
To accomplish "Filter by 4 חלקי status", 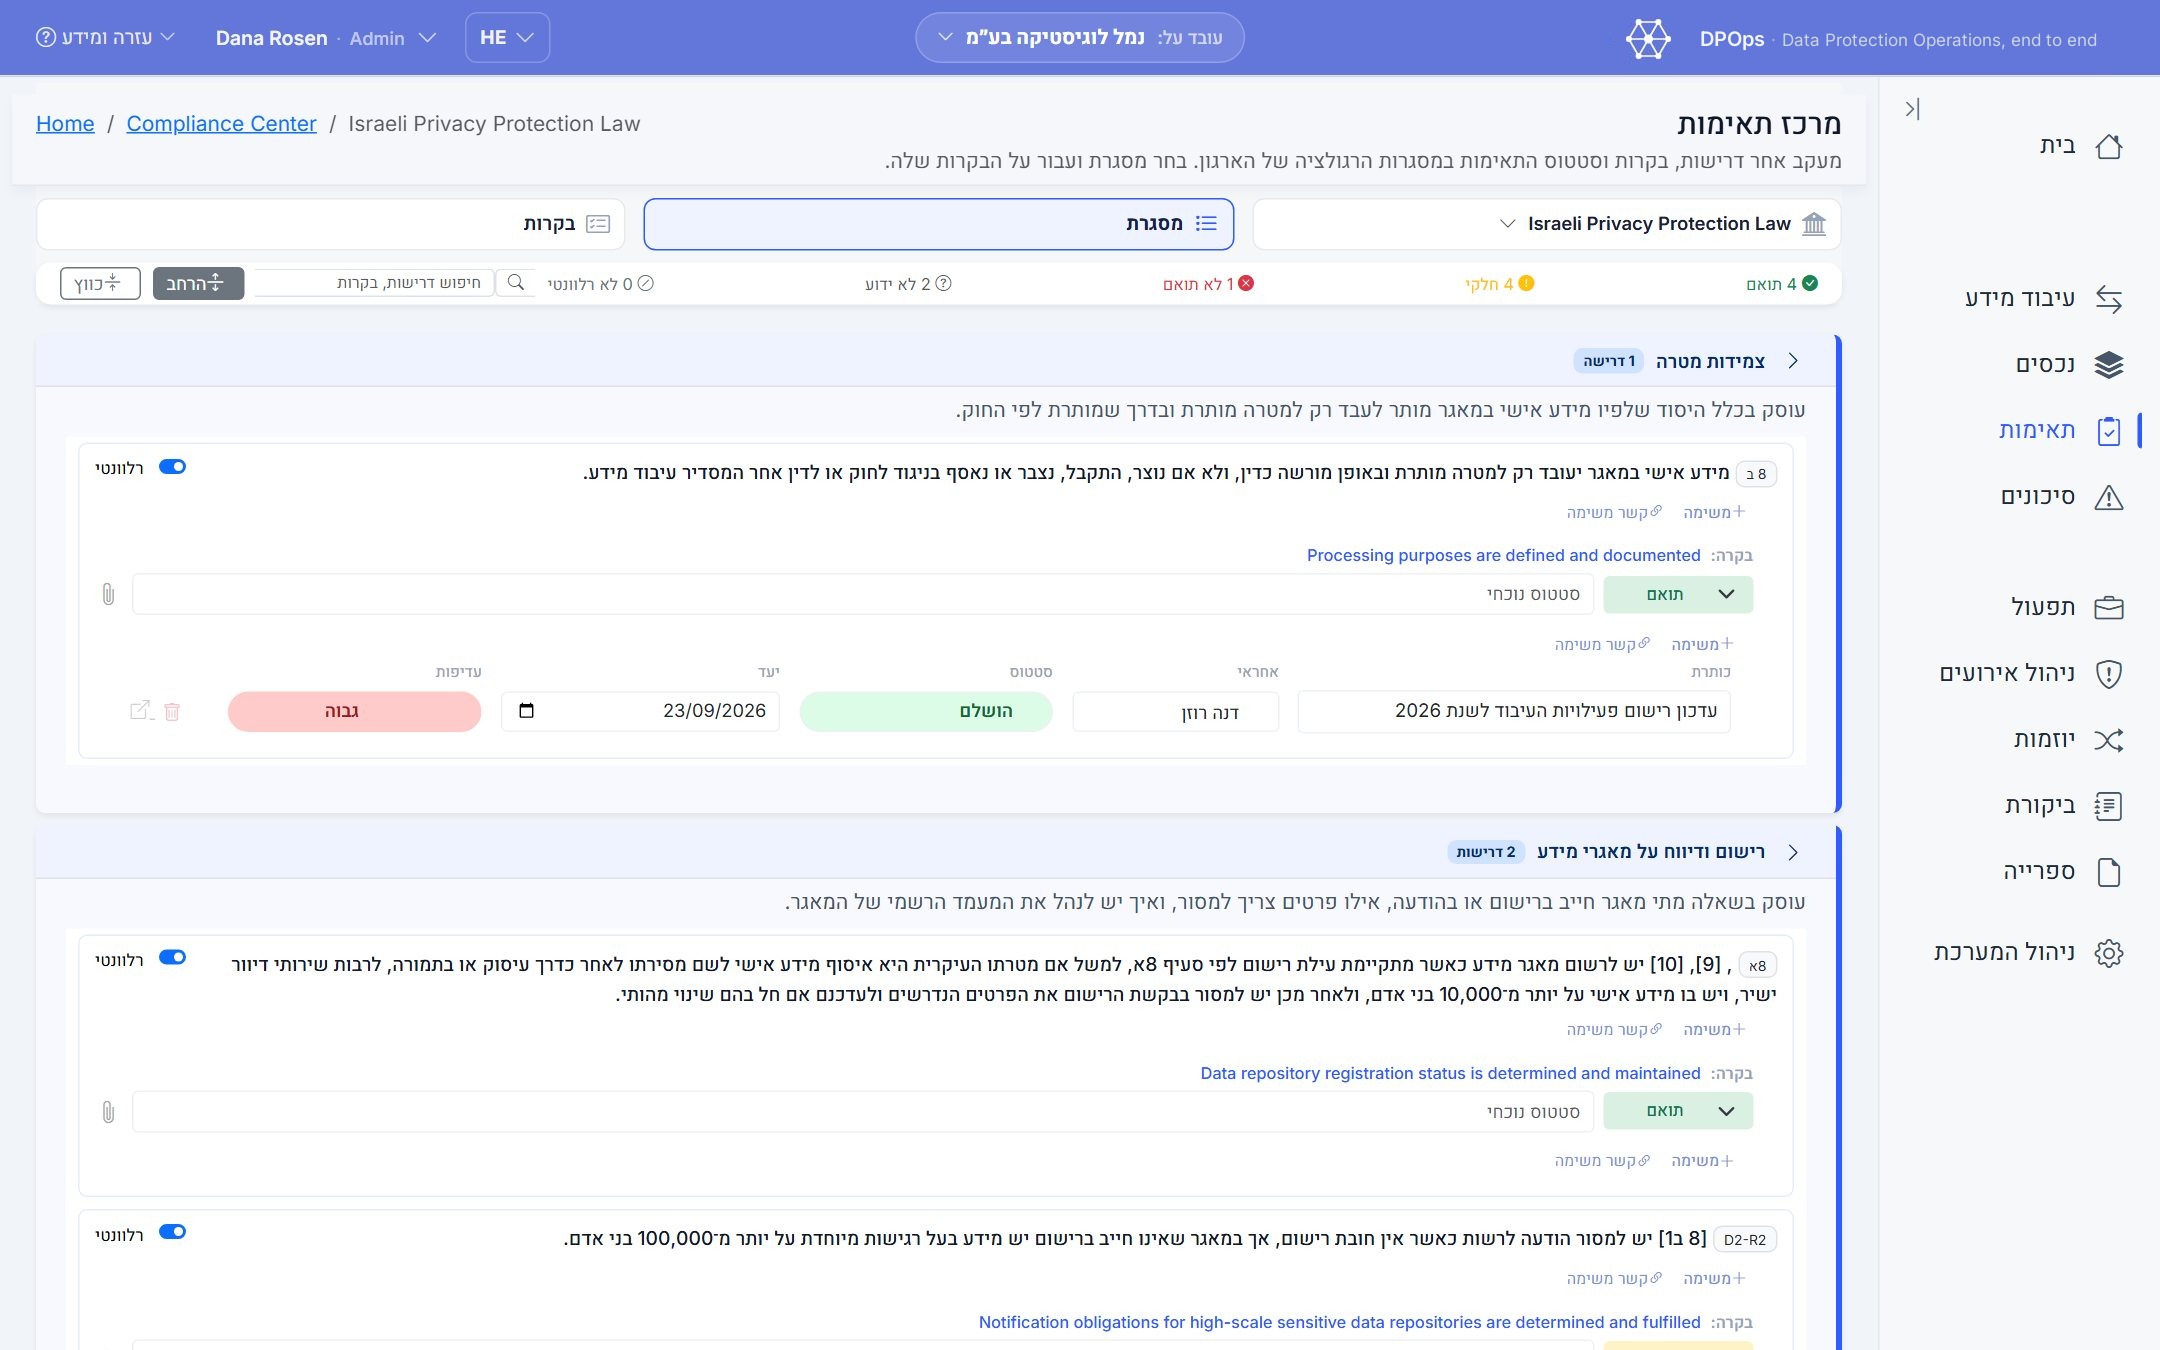I will (x=1499, y=284).
